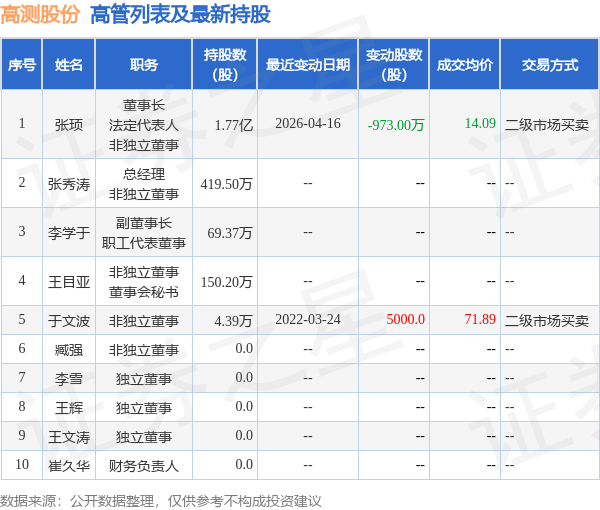This screenshot has width=600, height=510.
Task: Click the data source disclaimer text
Action: [161, 501]
